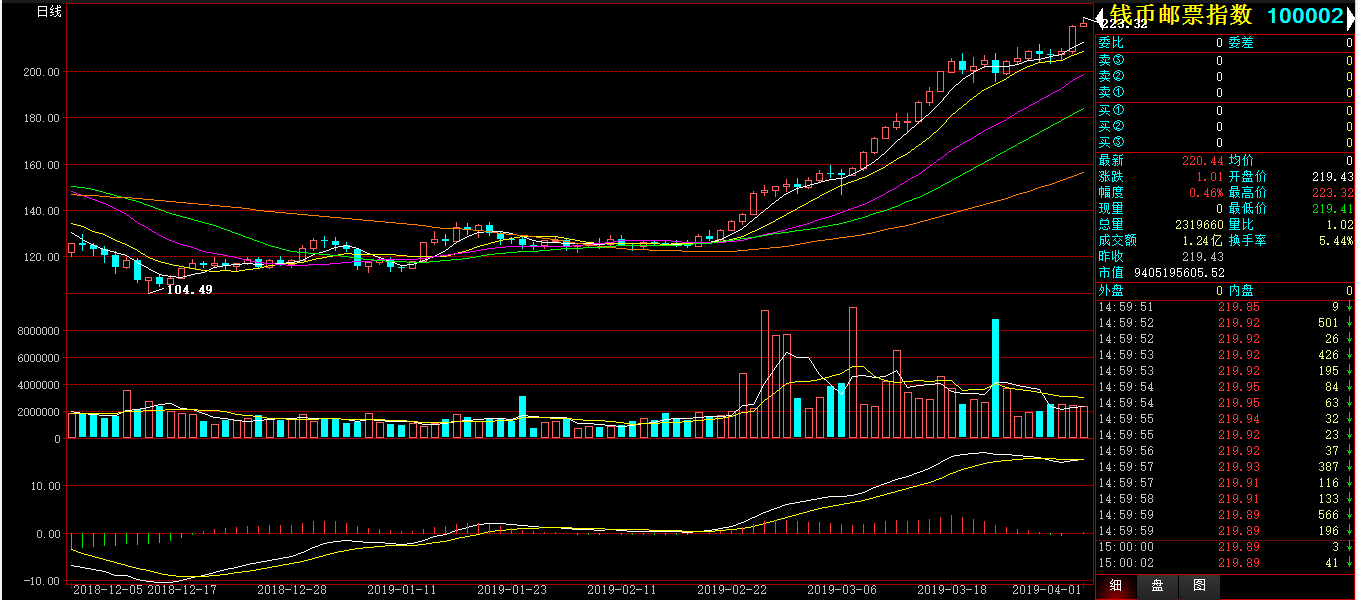Switch to the 图 chart tab
The image size is (1358, 600).
coord(1199,587)
